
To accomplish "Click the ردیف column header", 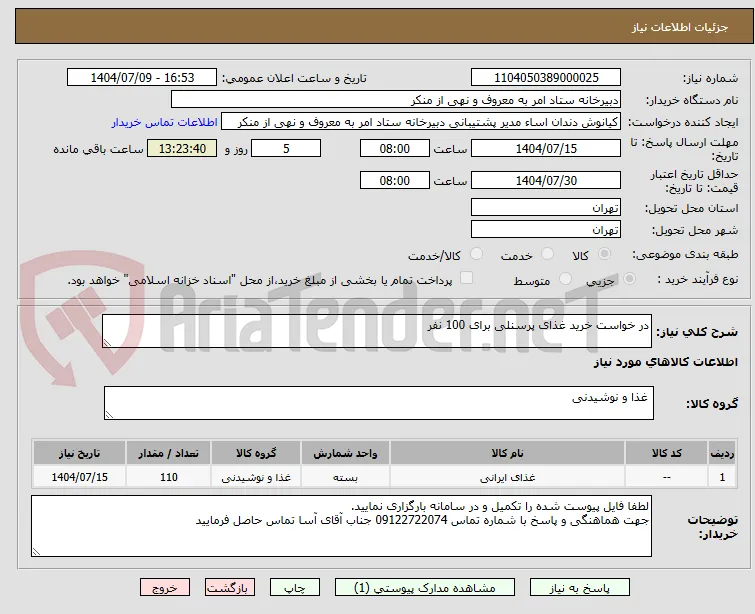I will point(722,453).
